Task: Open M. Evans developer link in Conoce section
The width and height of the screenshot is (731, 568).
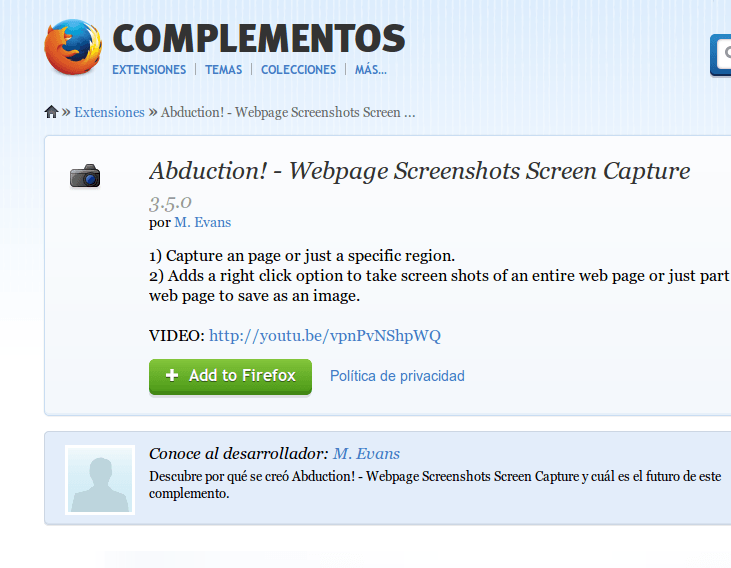Action: tap(366, 454)
